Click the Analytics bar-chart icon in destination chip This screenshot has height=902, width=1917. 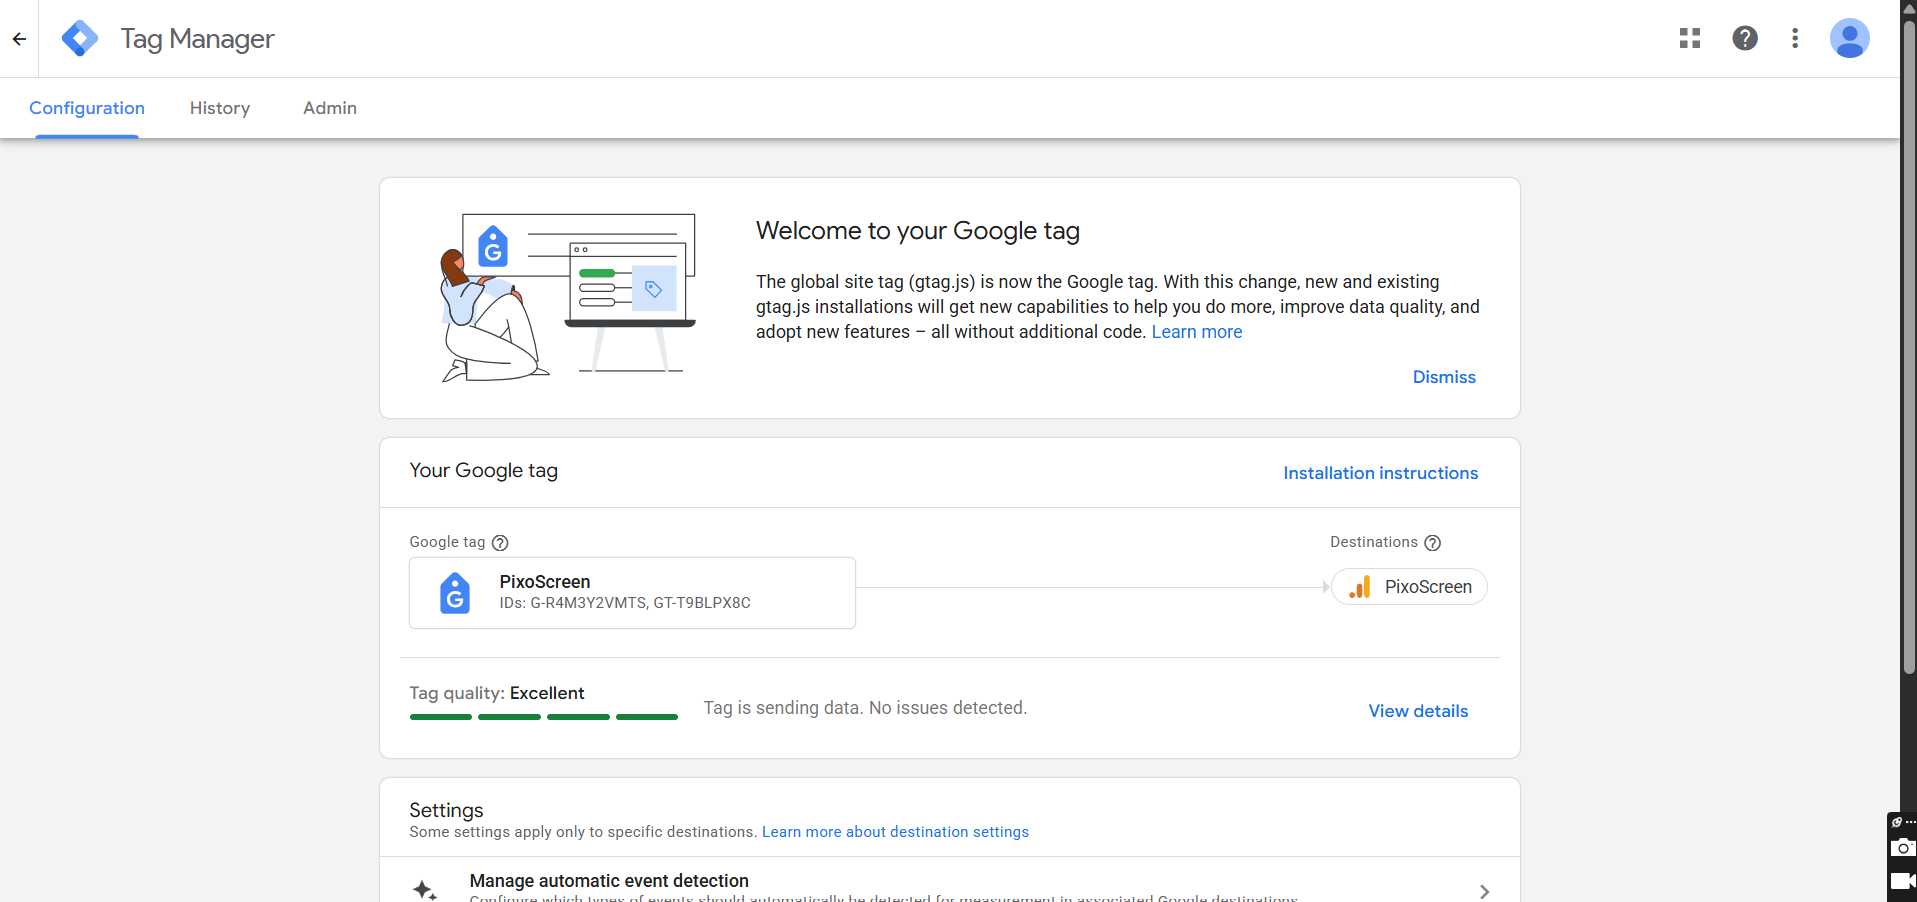tap(1360, 587)
